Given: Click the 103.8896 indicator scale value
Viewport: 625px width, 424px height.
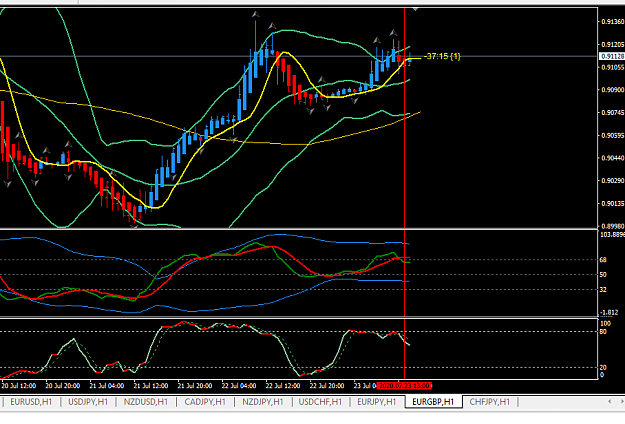Looking at the screenshot, I should pyautogui.click(x=613, y=235).
